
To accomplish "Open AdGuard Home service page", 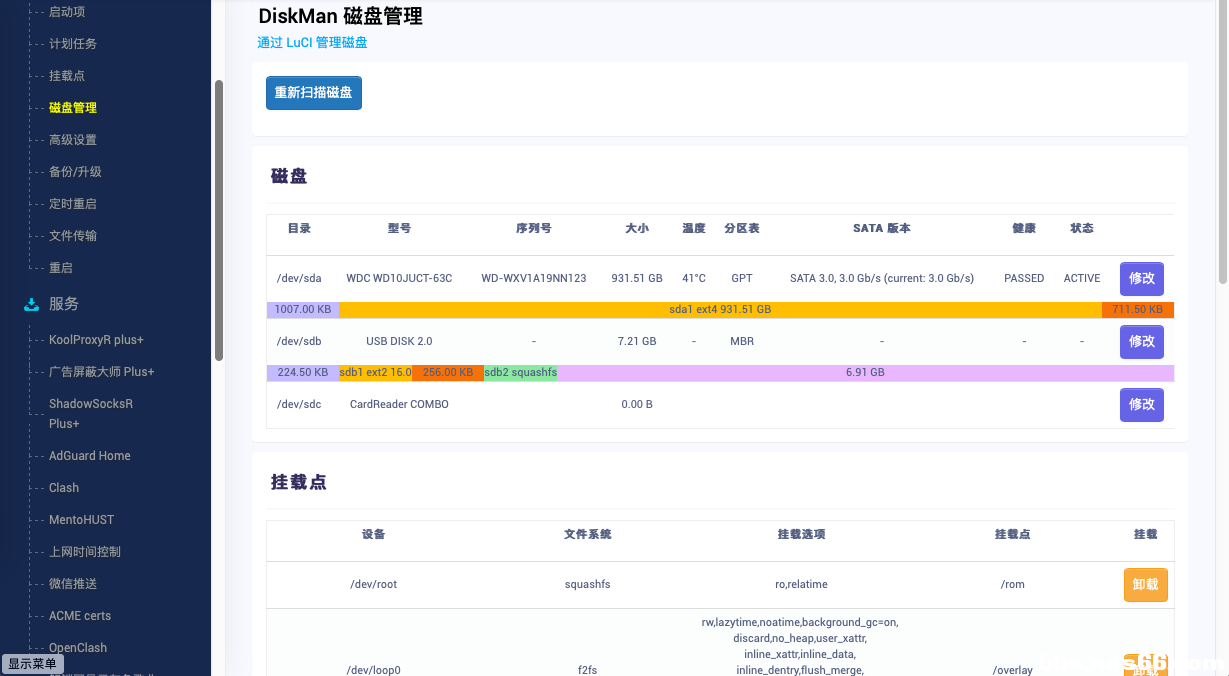I will (90, 456).
